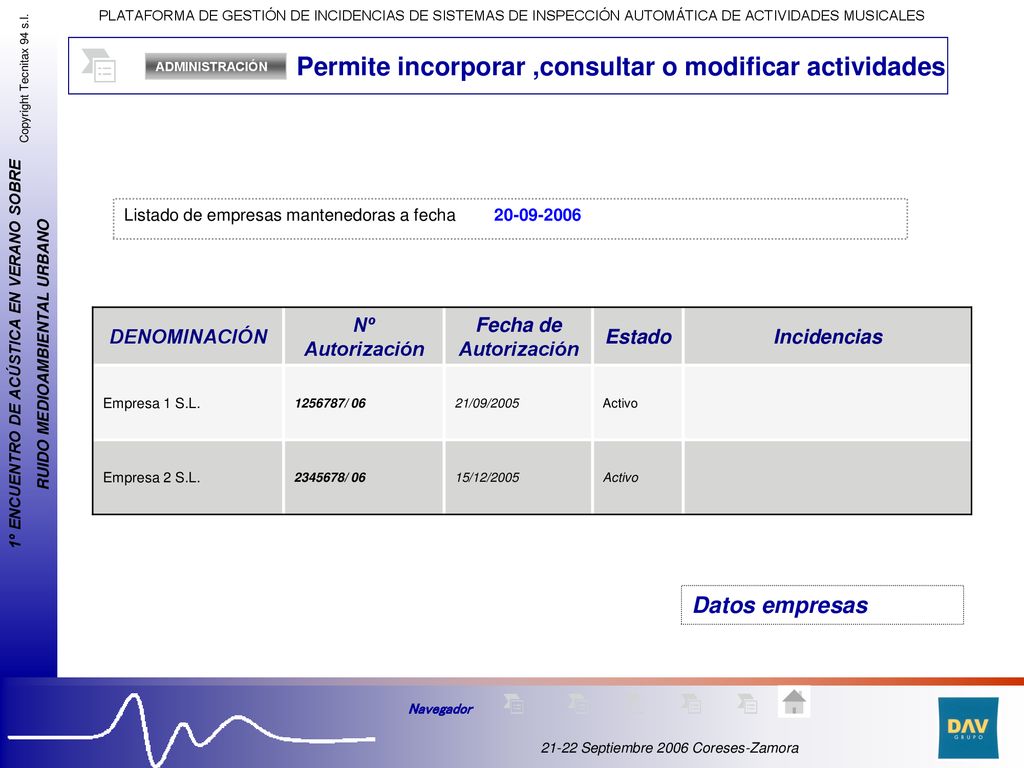Click authorization number 2345678/06
Screen dimensions: 1024x768
point(330,477)
